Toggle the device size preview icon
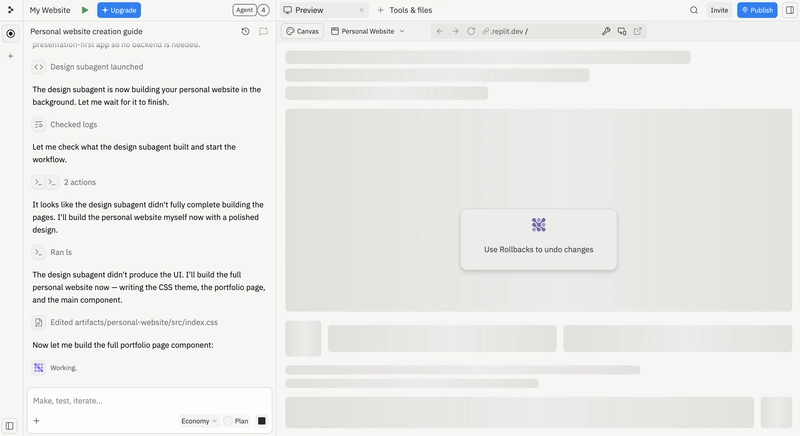 (621, 31)
